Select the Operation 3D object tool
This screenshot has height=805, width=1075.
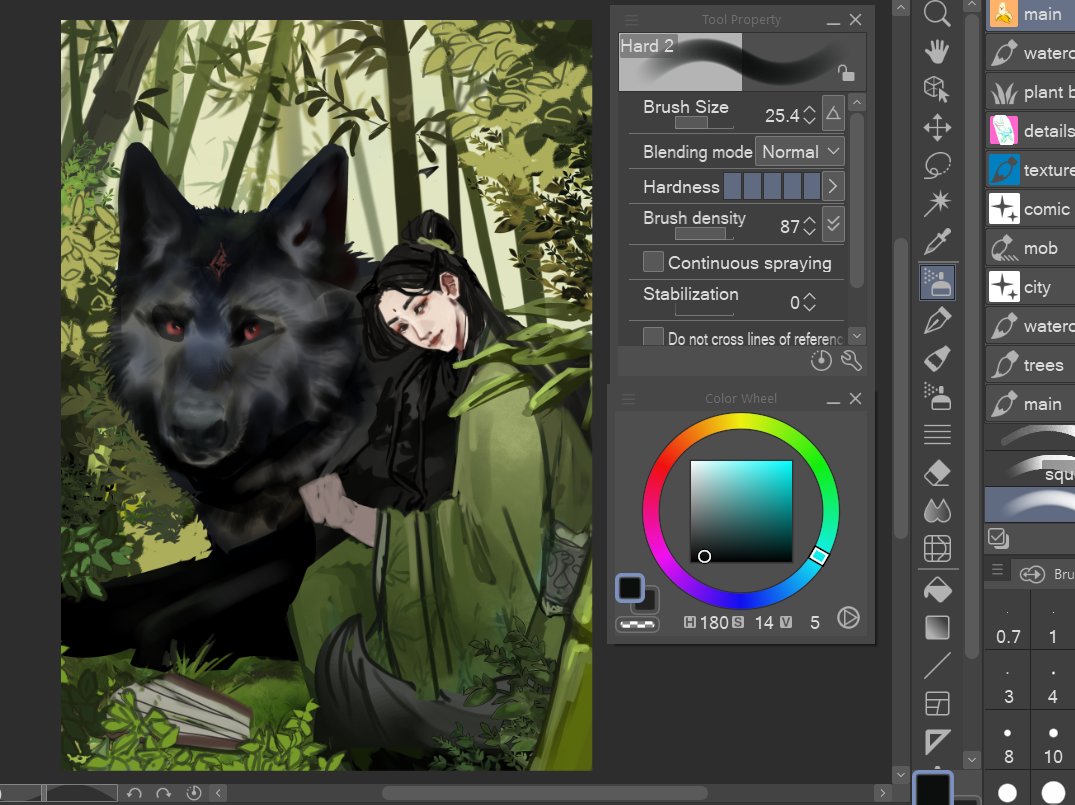pos(937,89)
